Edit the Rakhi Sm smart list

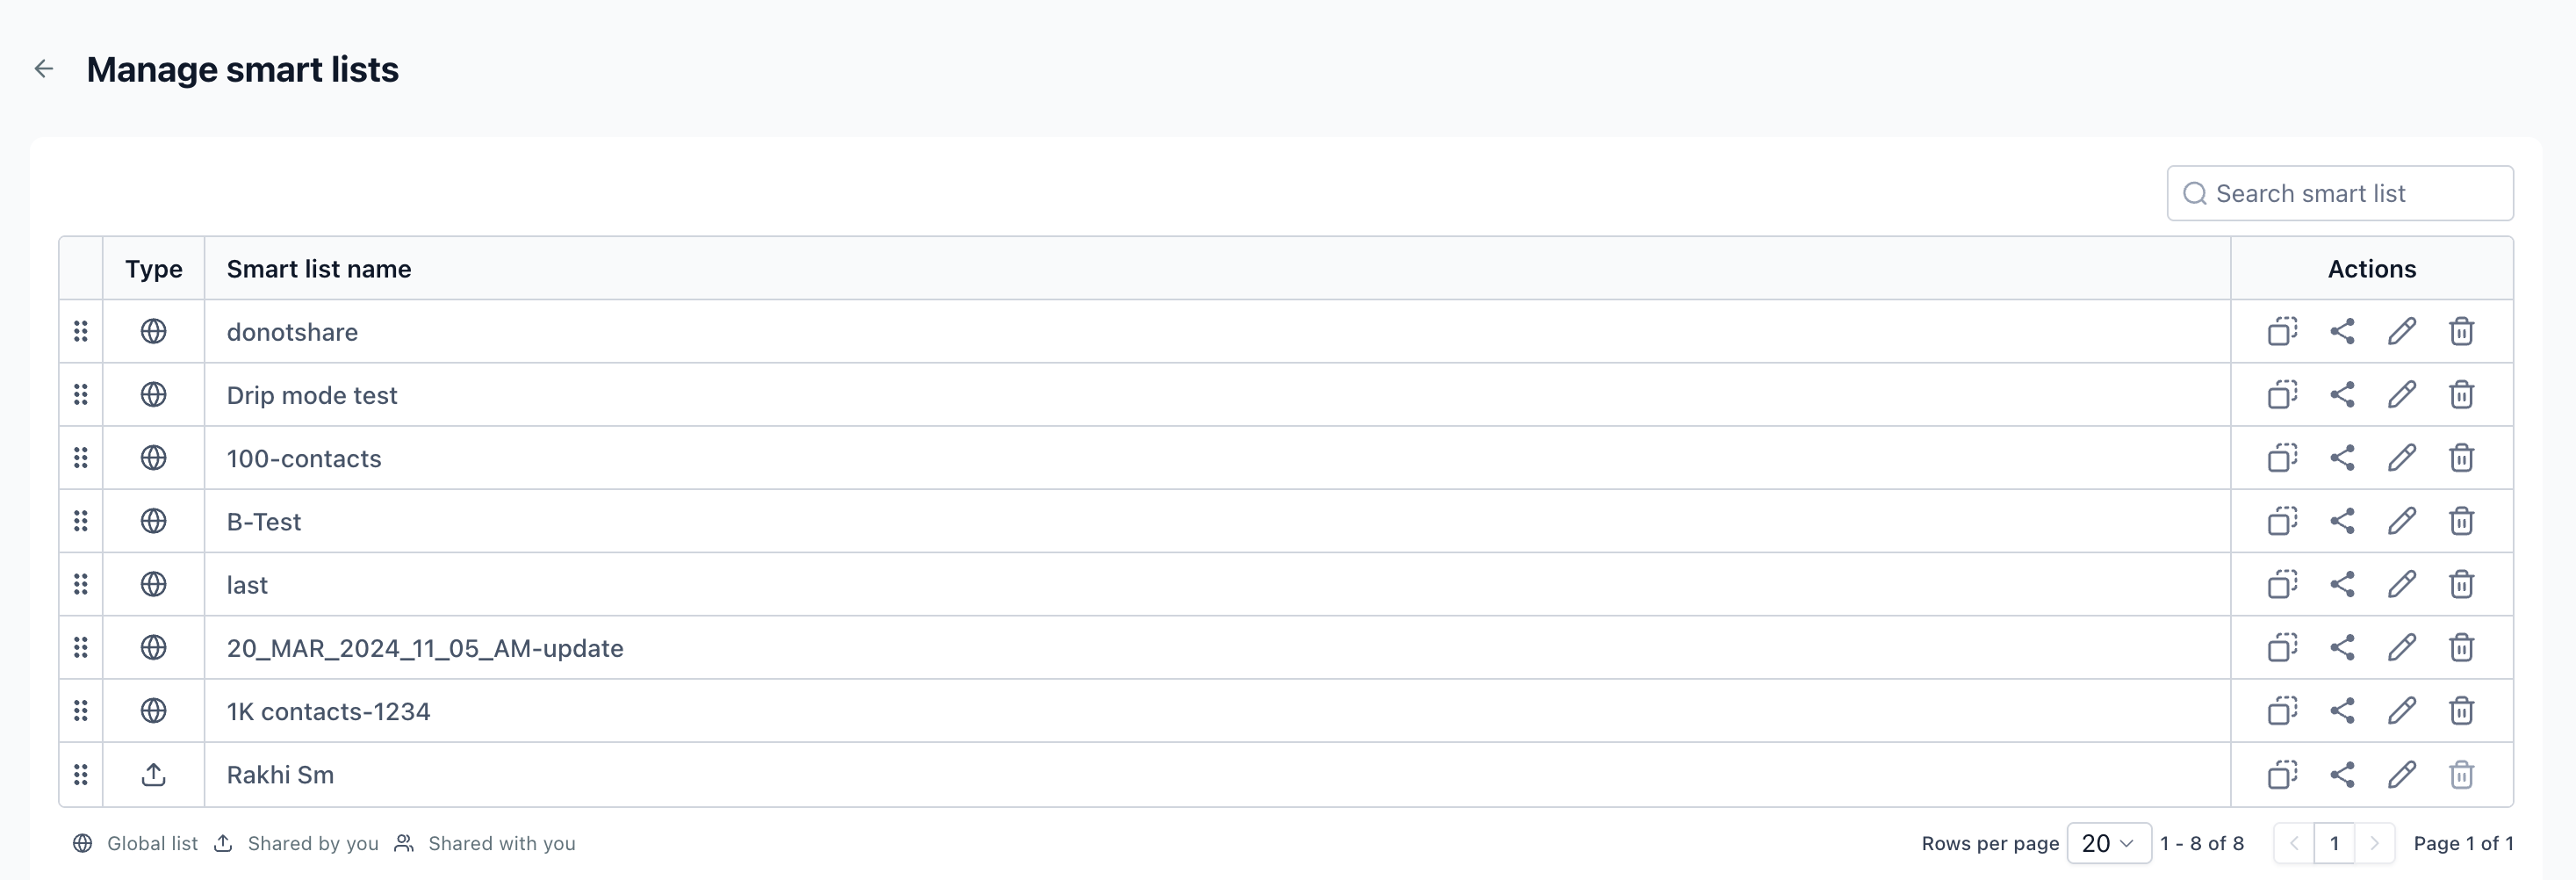pos(2402,775)
